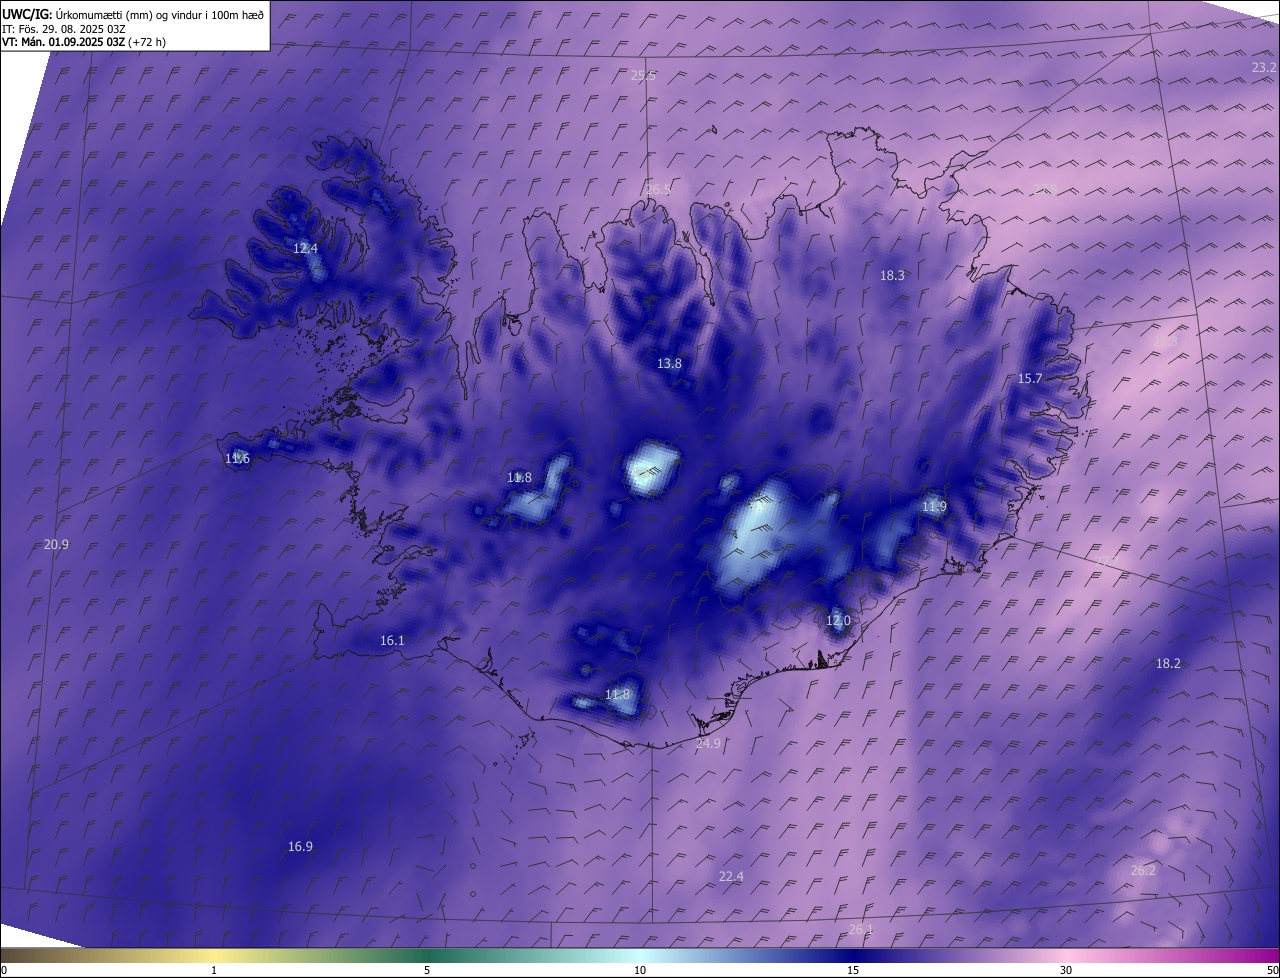
Task: Click the color scale tick labeled 50
Action: [x=1272, y=970]
